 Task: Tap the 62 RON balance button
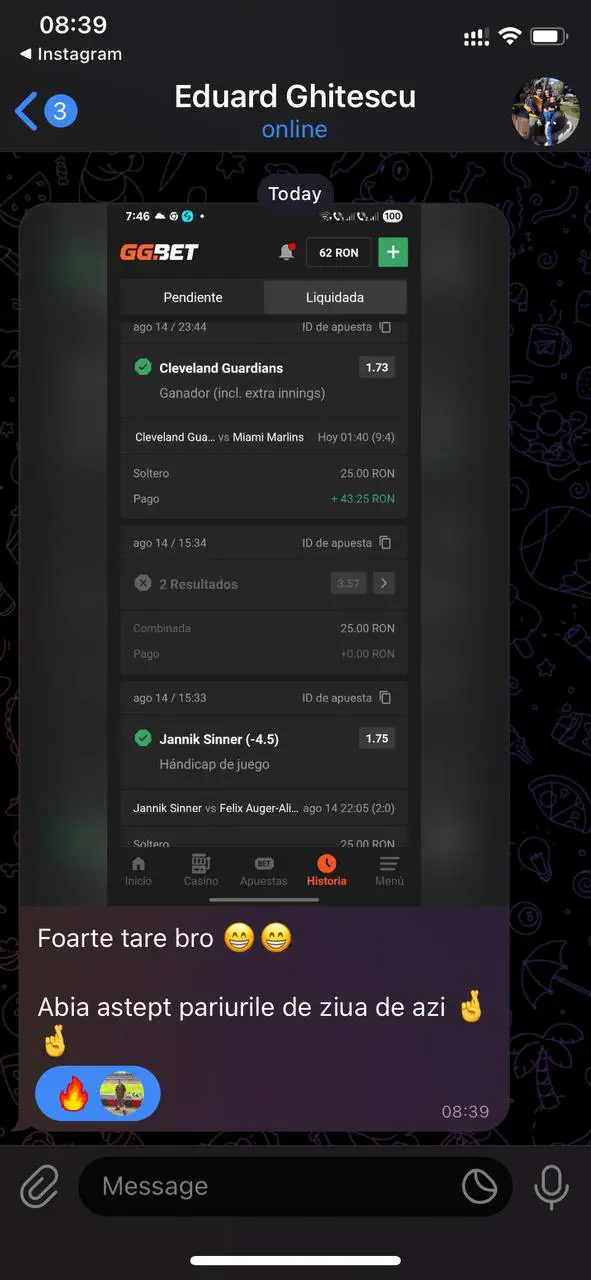point(339,253)
